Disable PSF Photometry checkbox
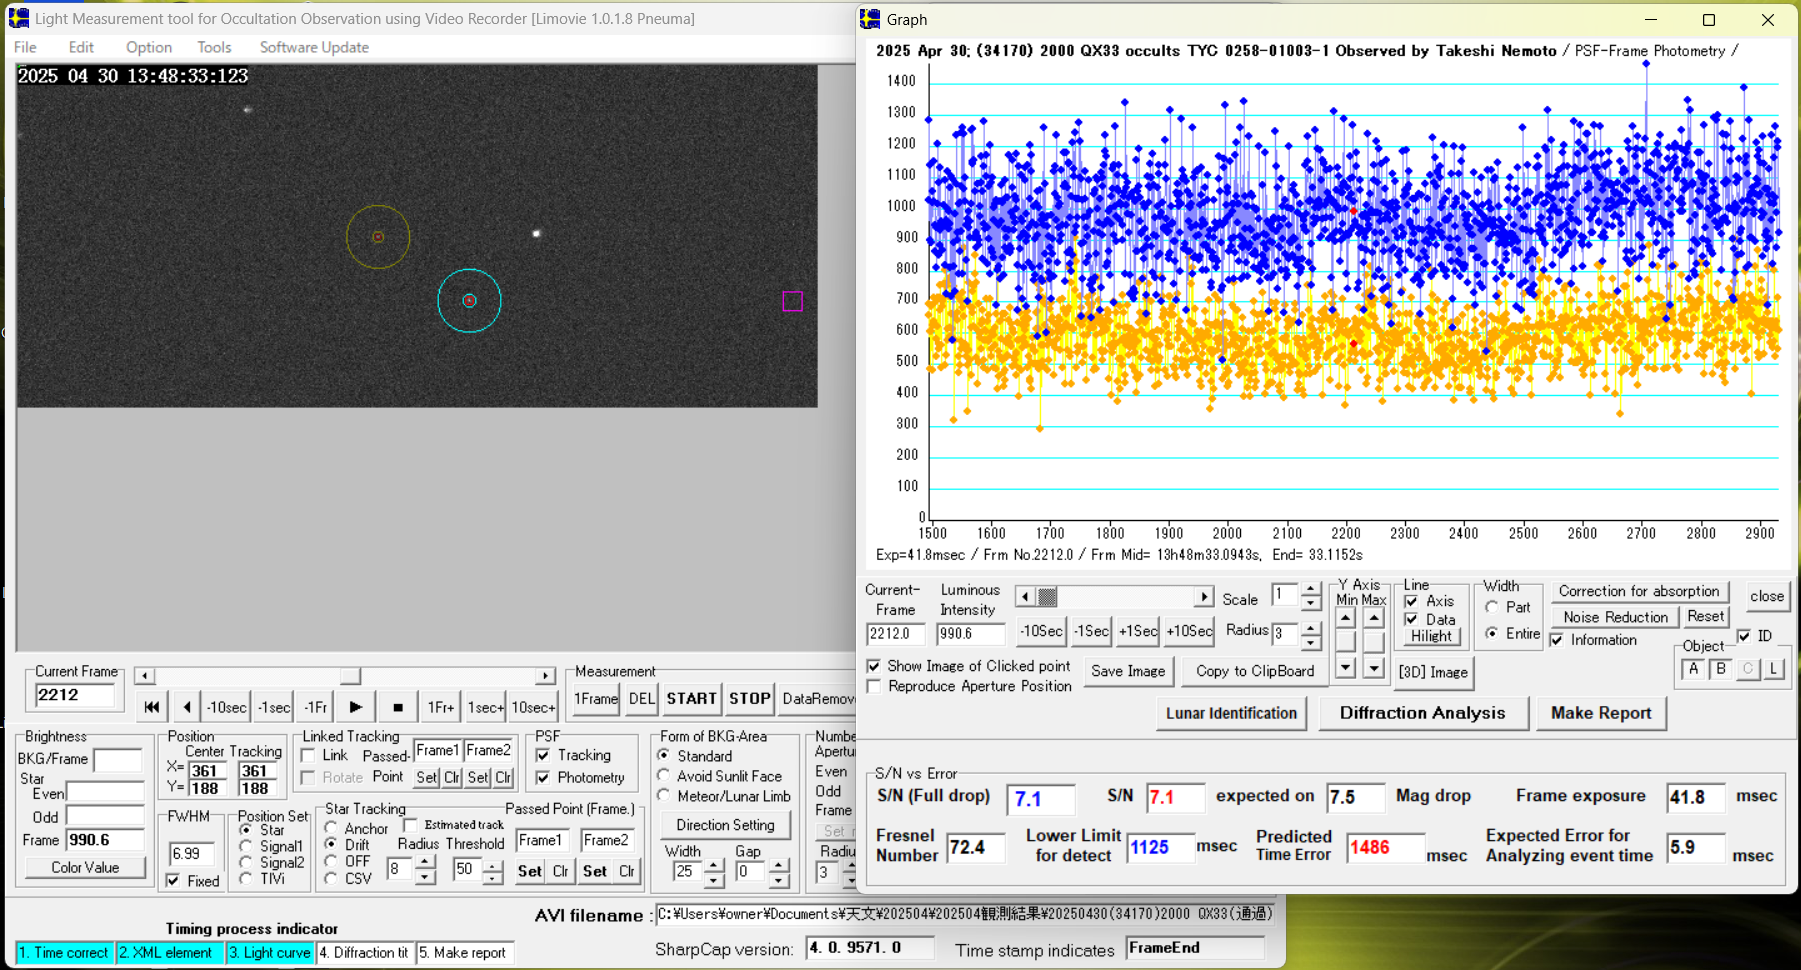The image size is (1801, 970). [x=543, y=778]
